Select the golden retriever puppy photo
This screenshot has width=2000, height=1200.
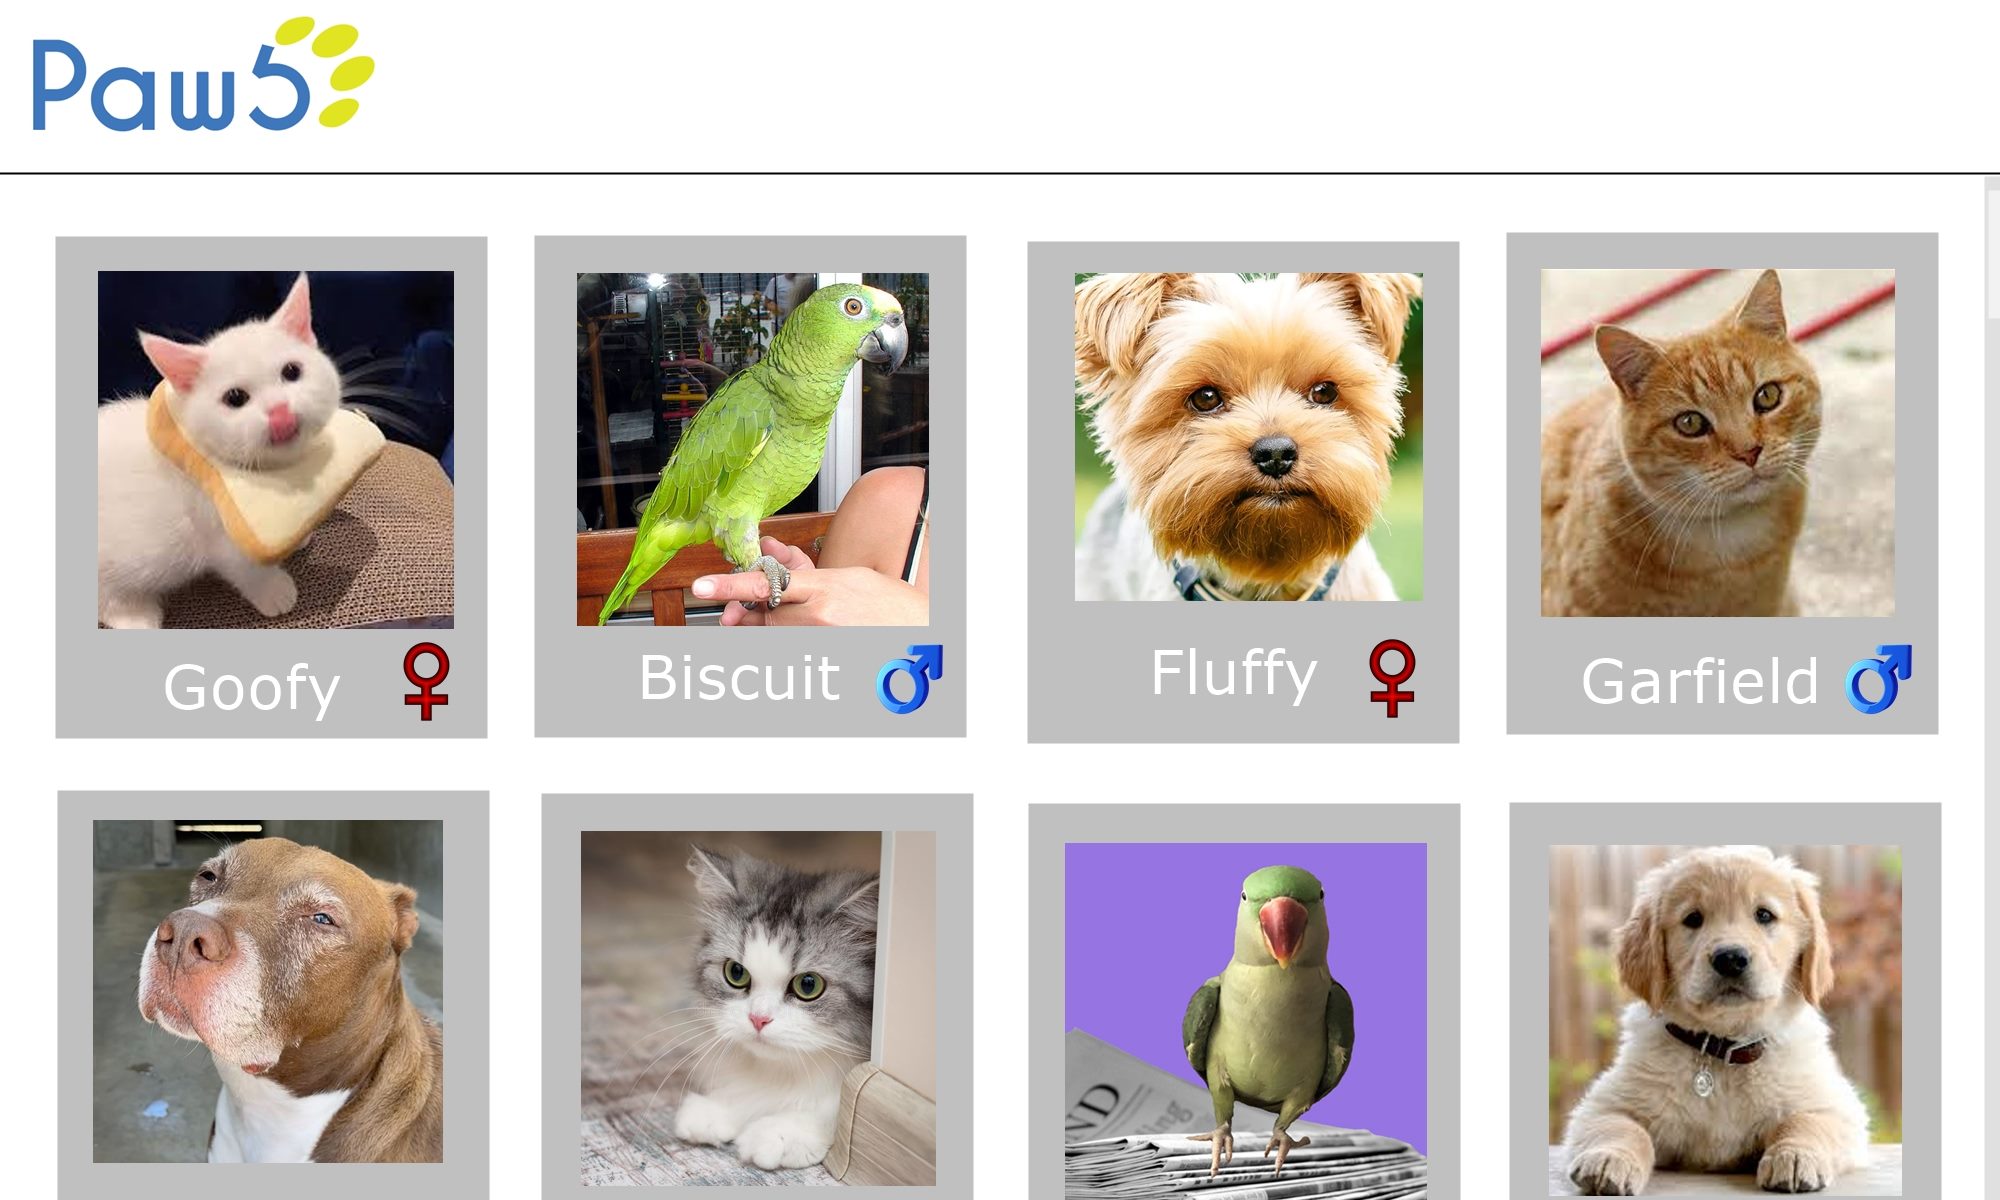[x=1725, y=1021]
